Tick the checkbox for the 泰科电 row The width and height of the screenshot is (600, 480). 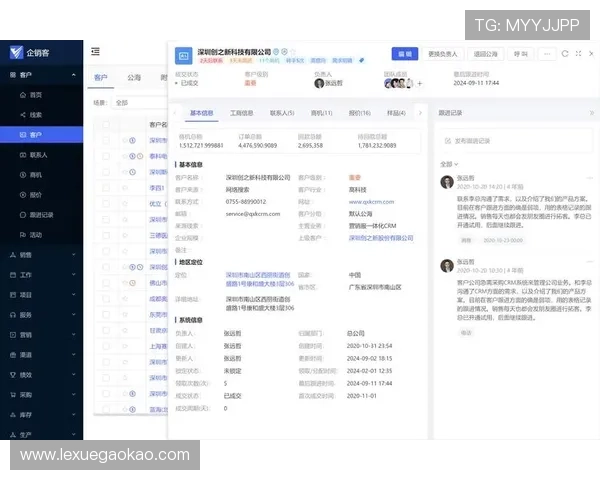(x=106, y=156)
